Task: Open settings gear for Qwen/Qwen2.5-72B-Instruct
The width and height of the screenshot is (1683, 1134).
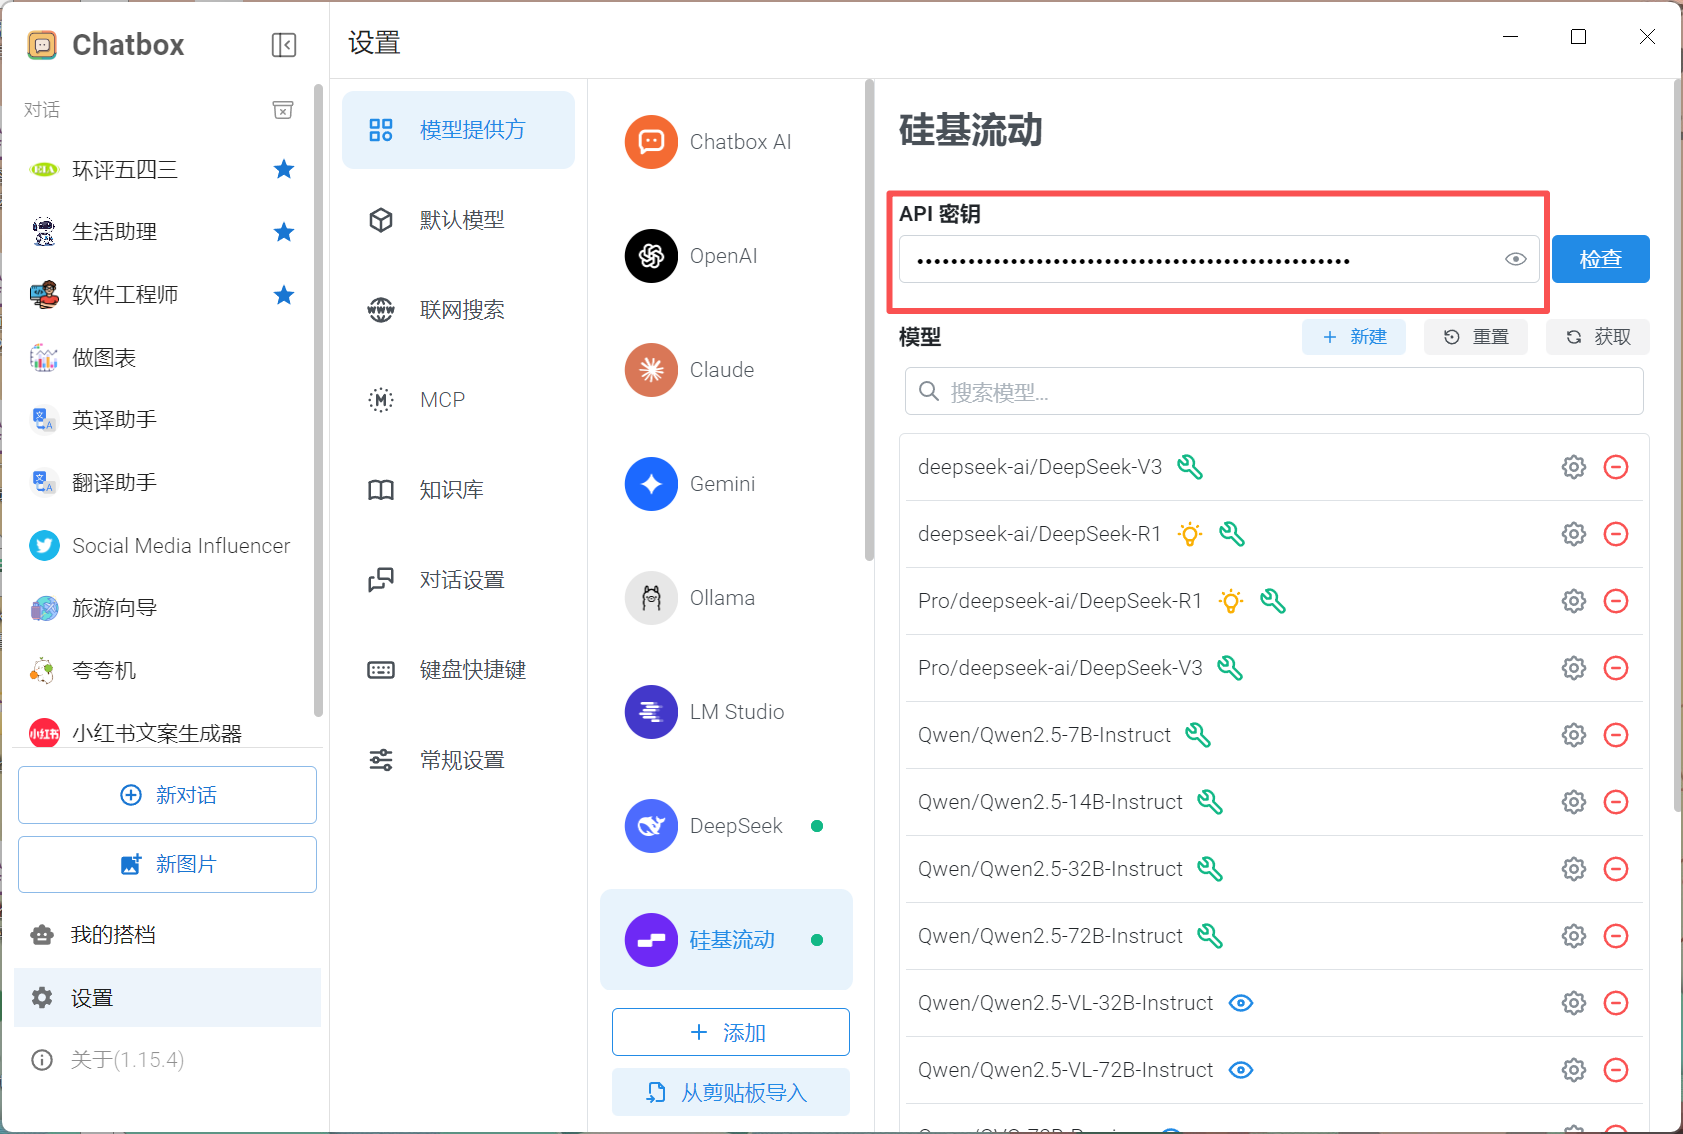Action: [x=1573, y=936]
